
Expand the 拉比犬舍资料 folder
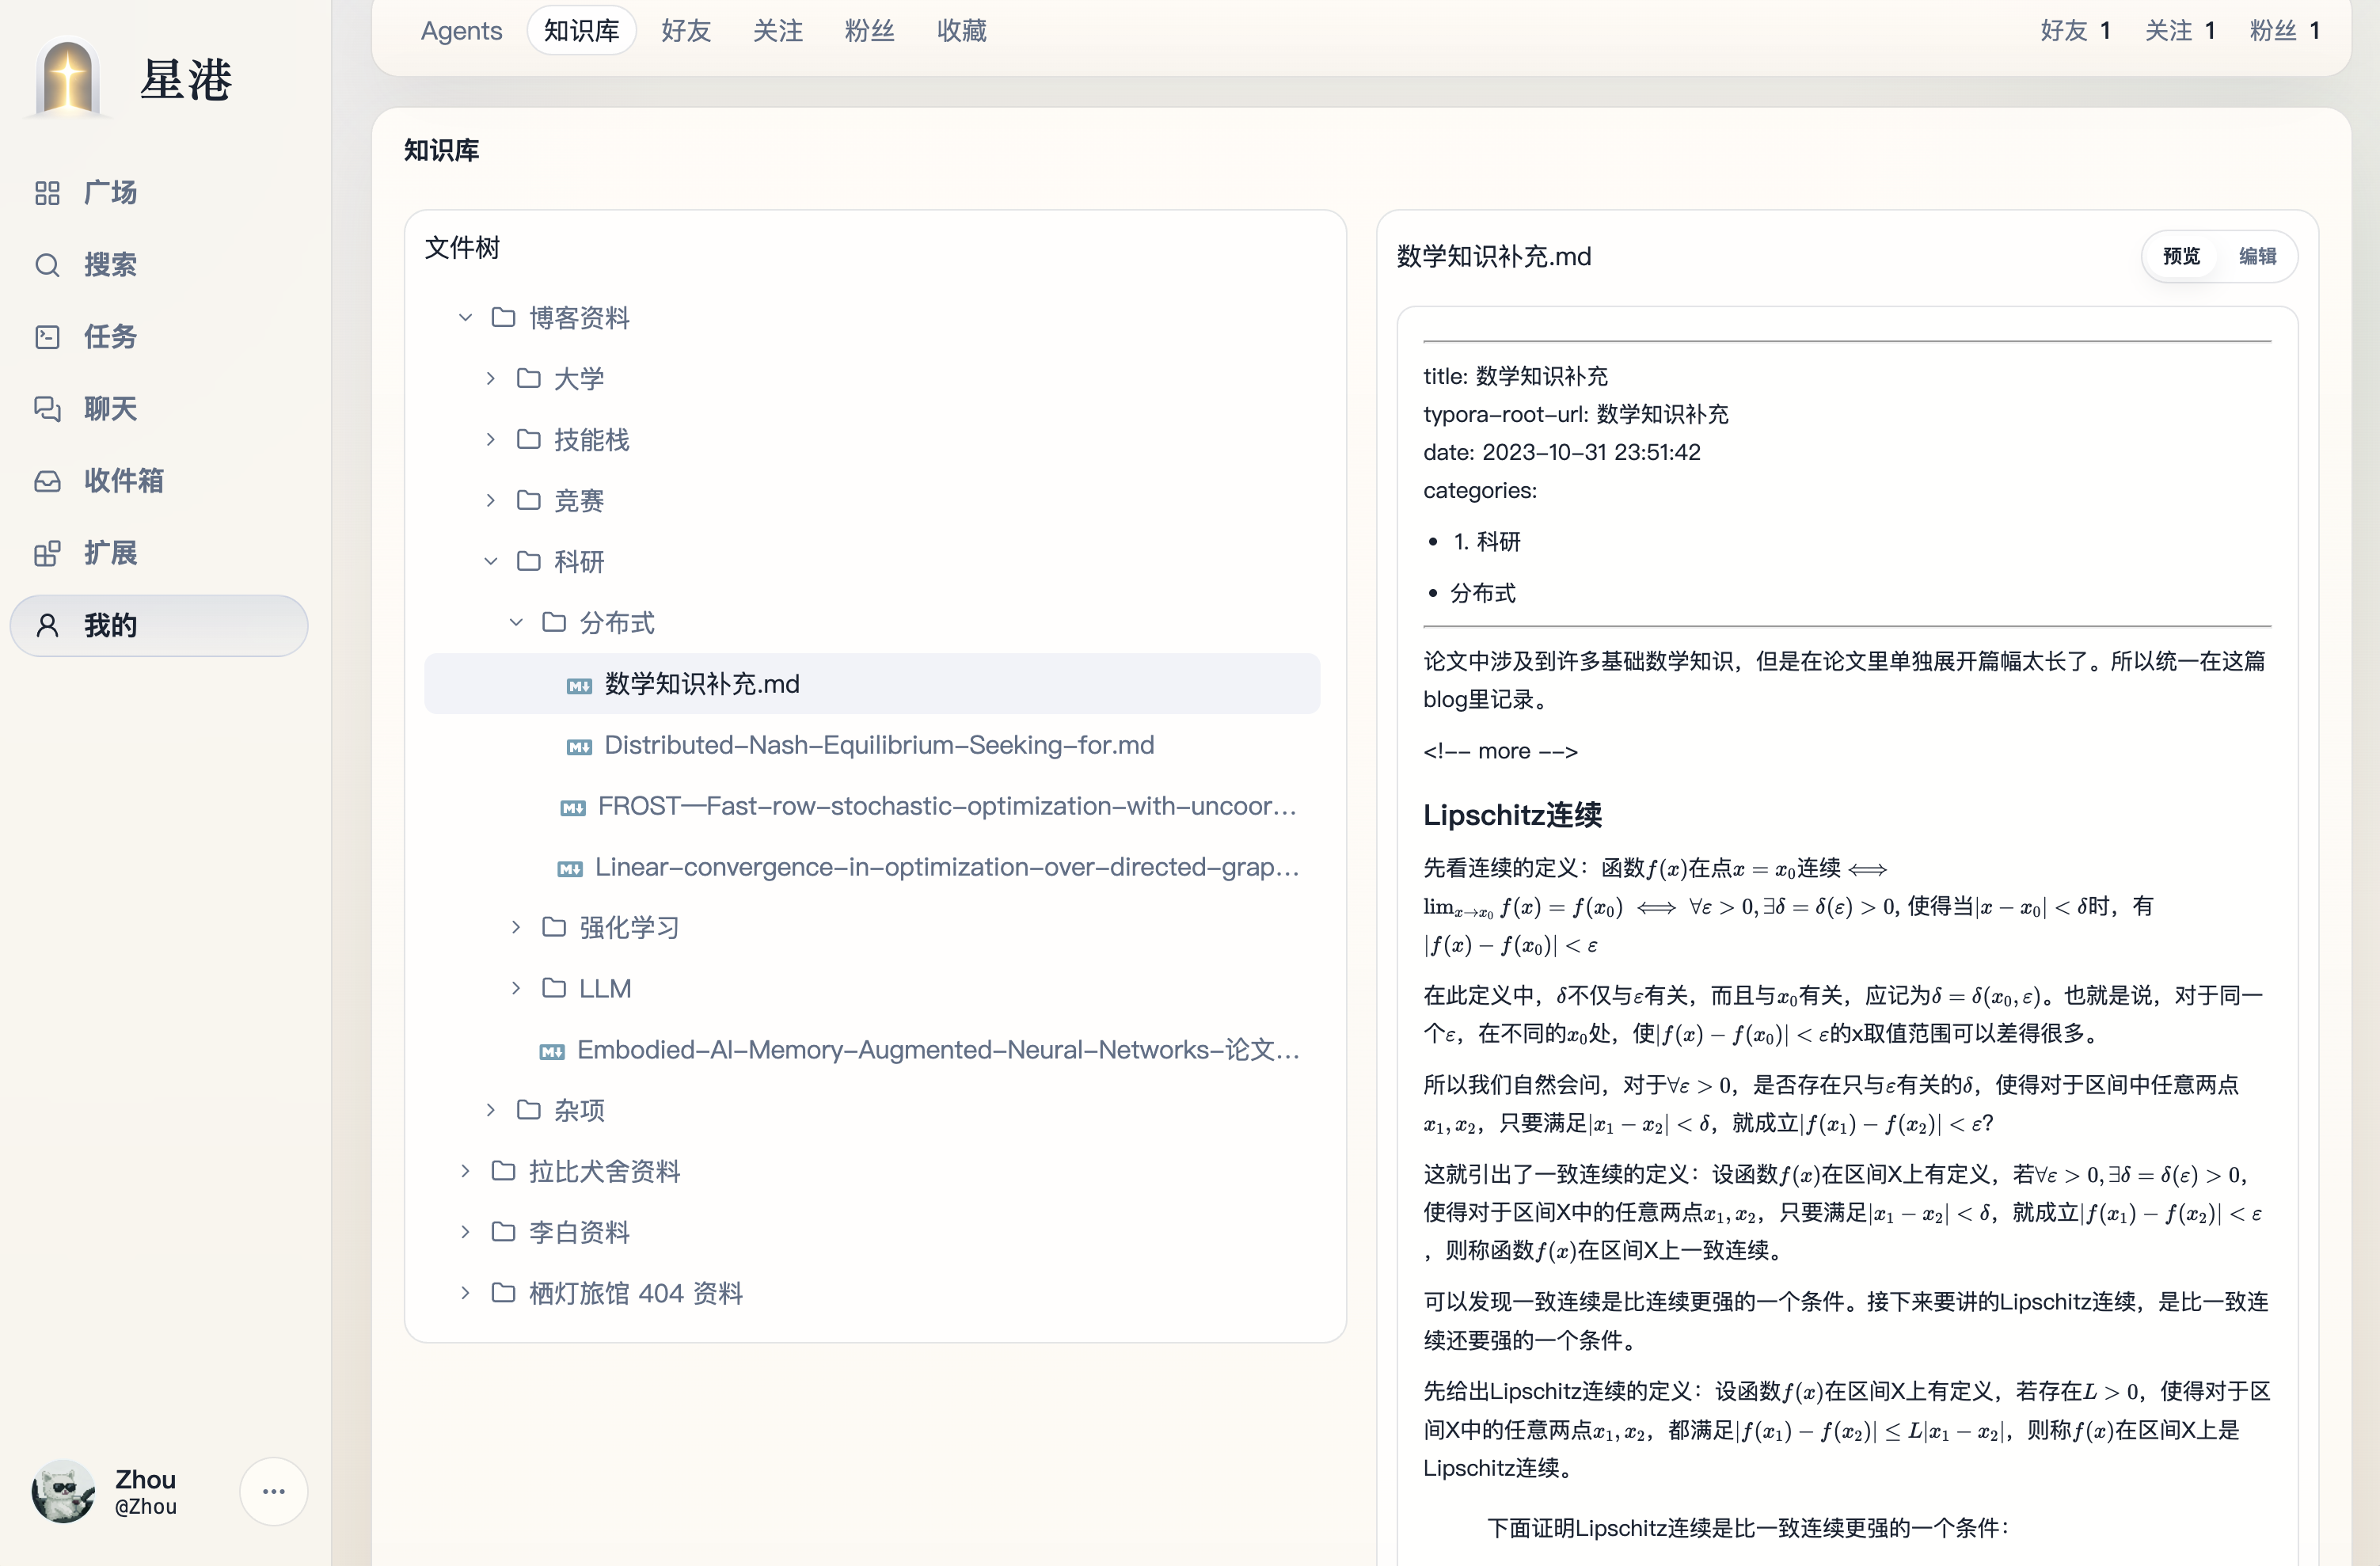click(x=464, y=1171)
